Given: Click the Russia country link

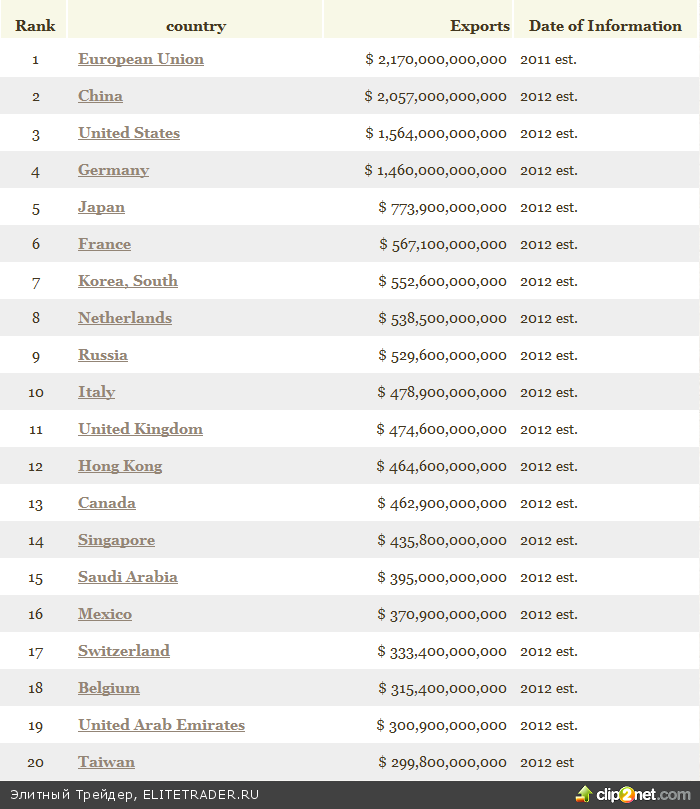Looking at the screenshot, I should [103, 355].
